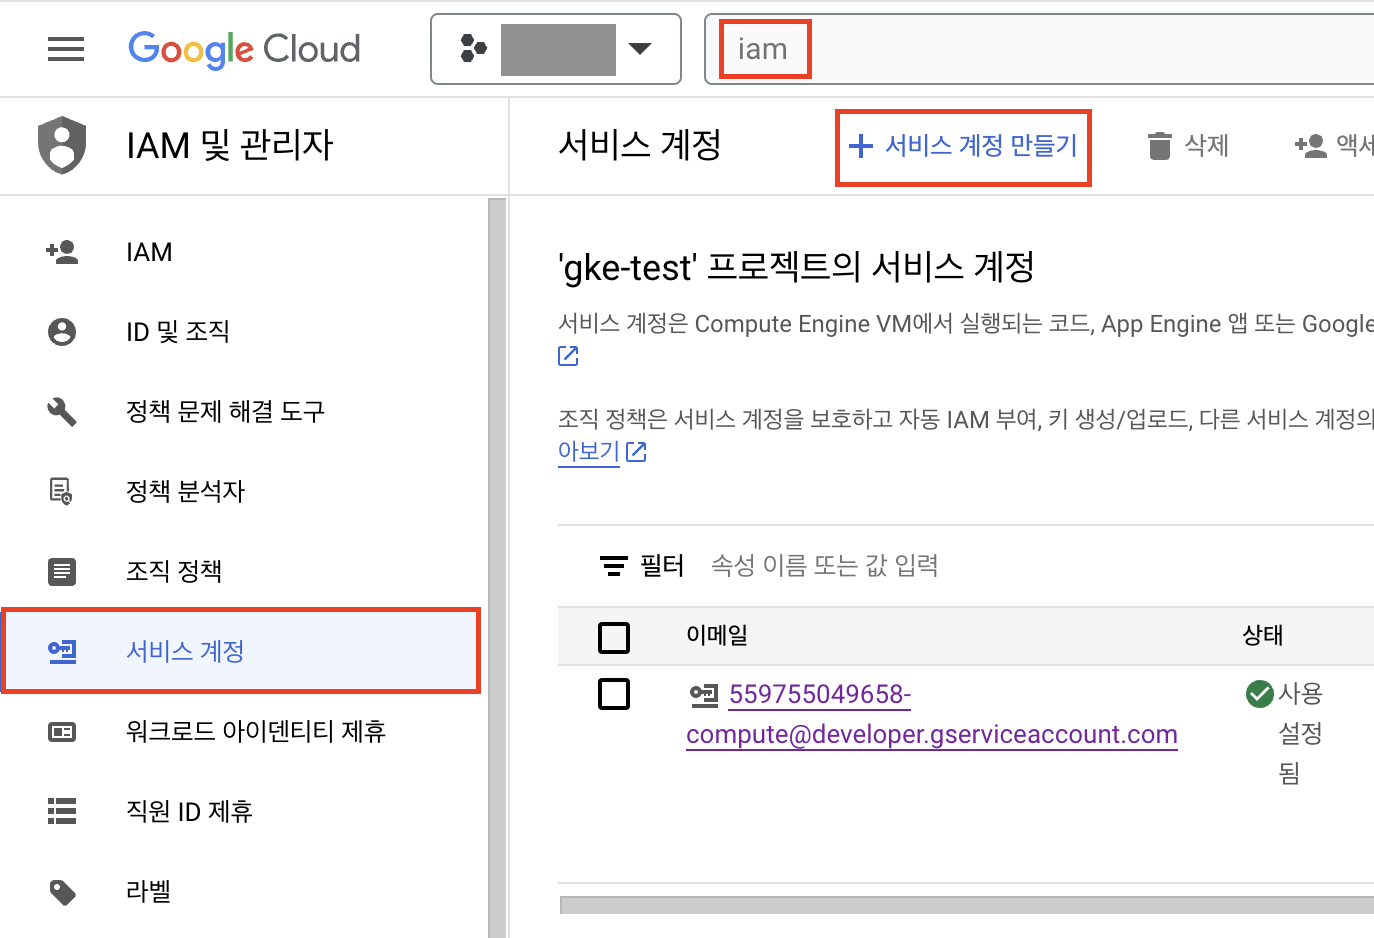This screenshot has width=1374, height=938.
Task: Click the 직원 ID 제휴 list icon
Action: 62,811
